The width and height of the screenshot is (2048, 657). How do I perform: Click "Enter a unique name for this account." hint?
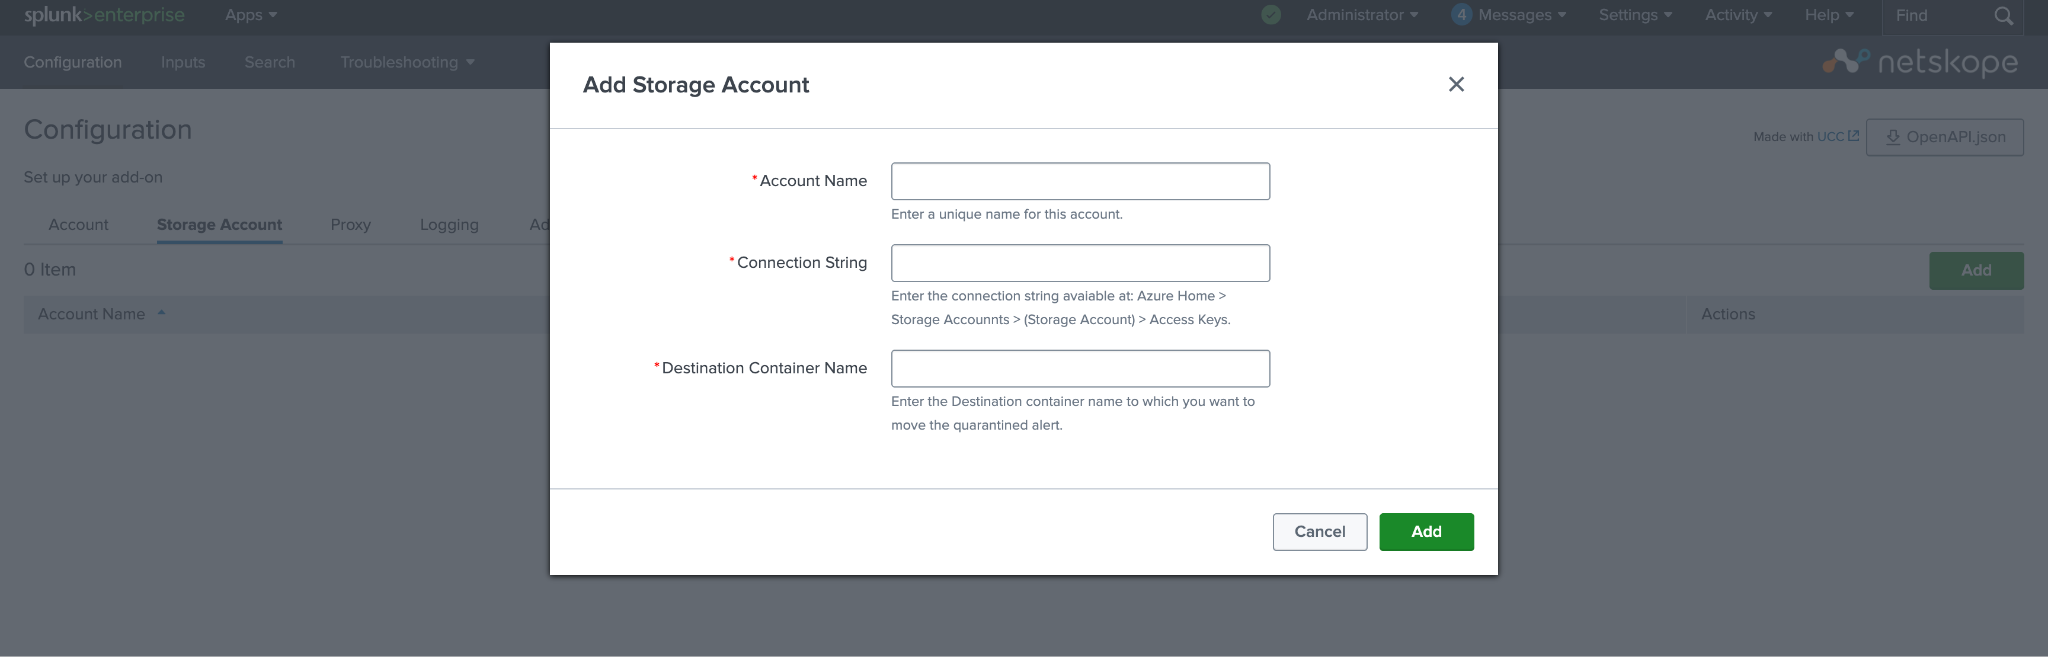point(1007,214)
